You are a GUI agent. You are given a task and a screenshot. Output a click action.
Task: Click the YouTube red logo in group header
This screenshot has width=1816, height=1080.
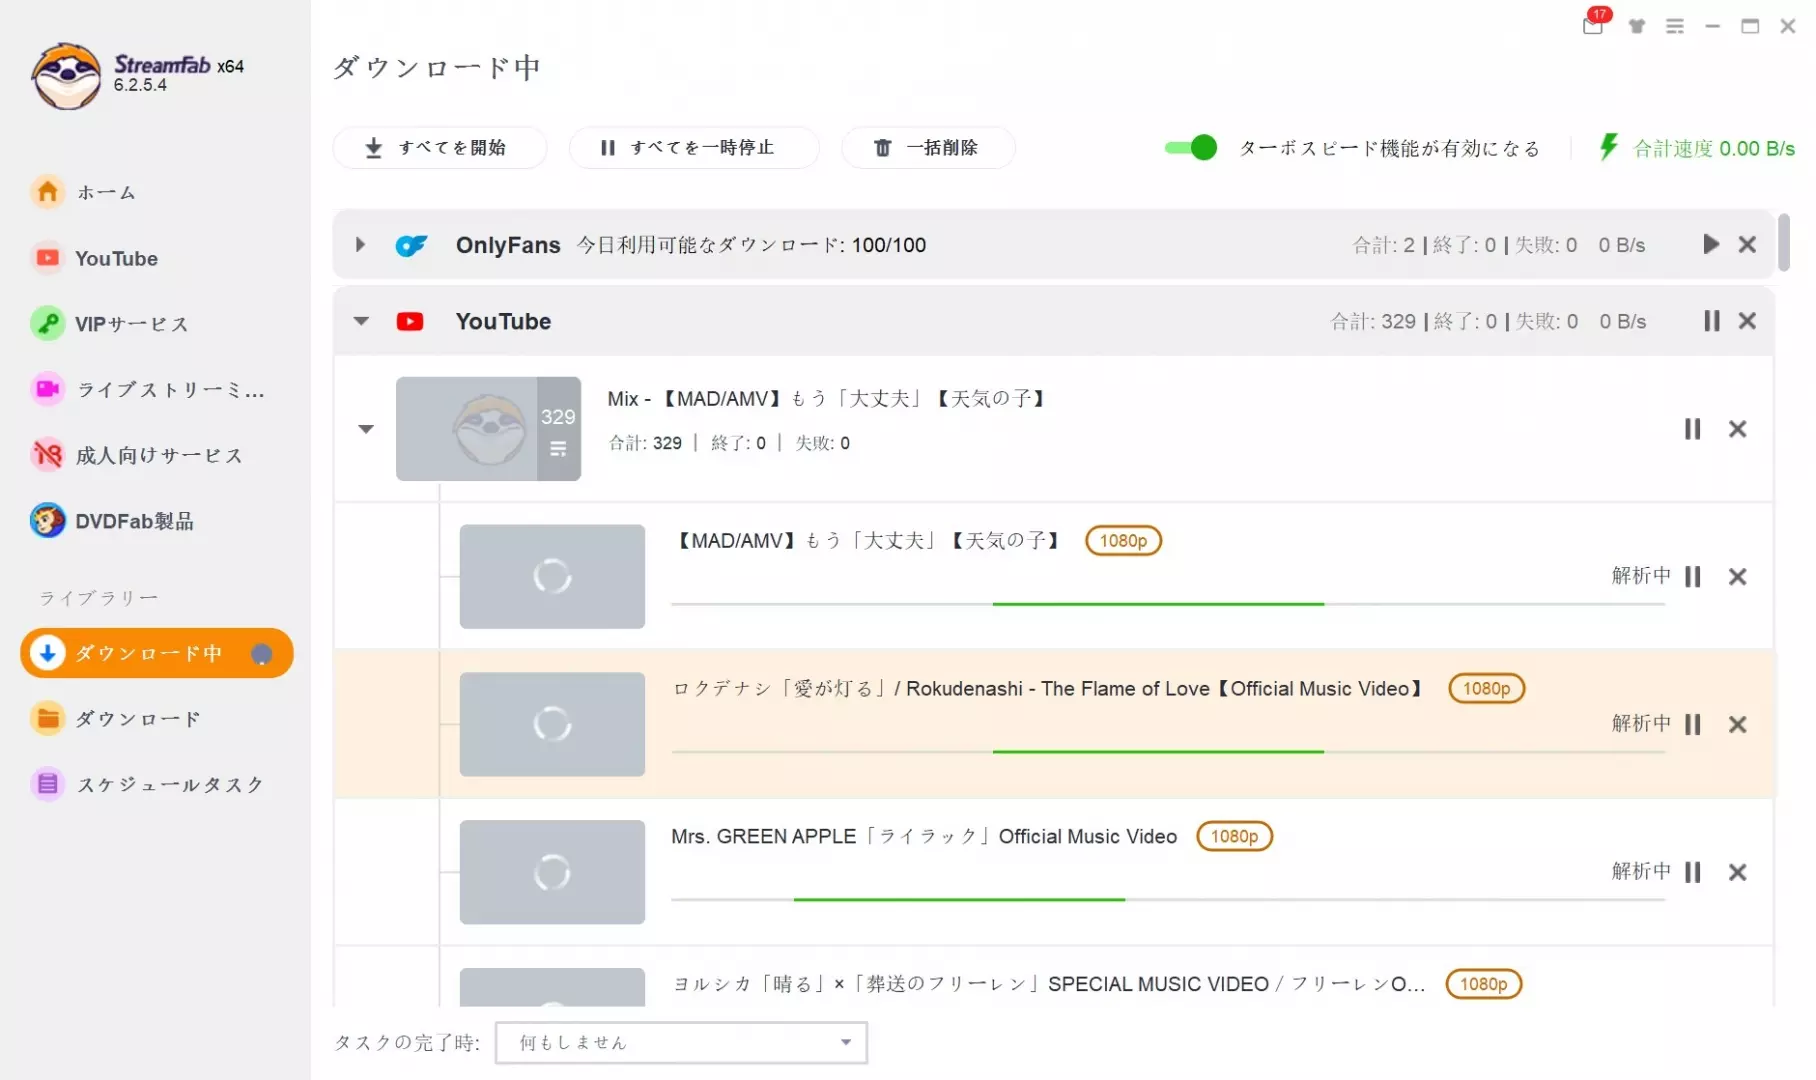click(x=410, y=321)
